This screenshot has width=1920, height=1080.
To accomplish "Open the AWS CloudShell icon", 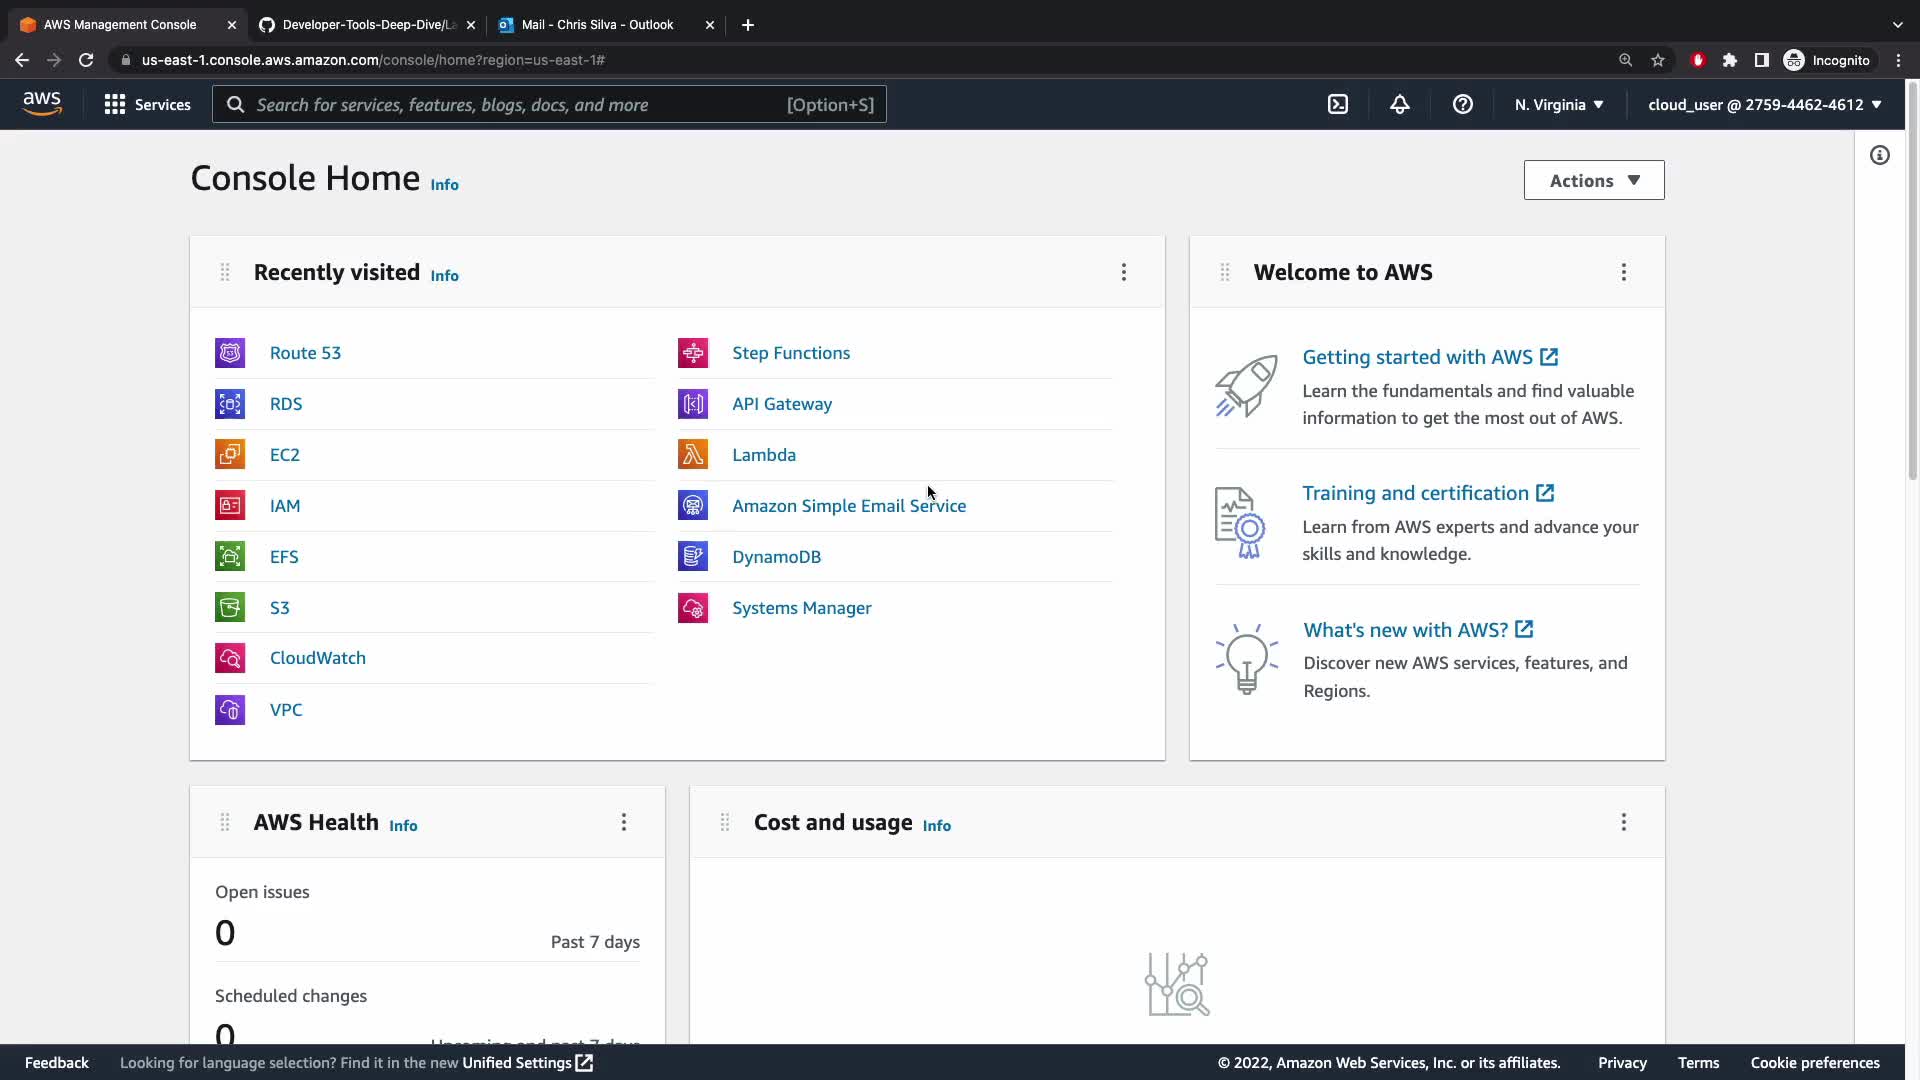I will tap(1338, 105).
